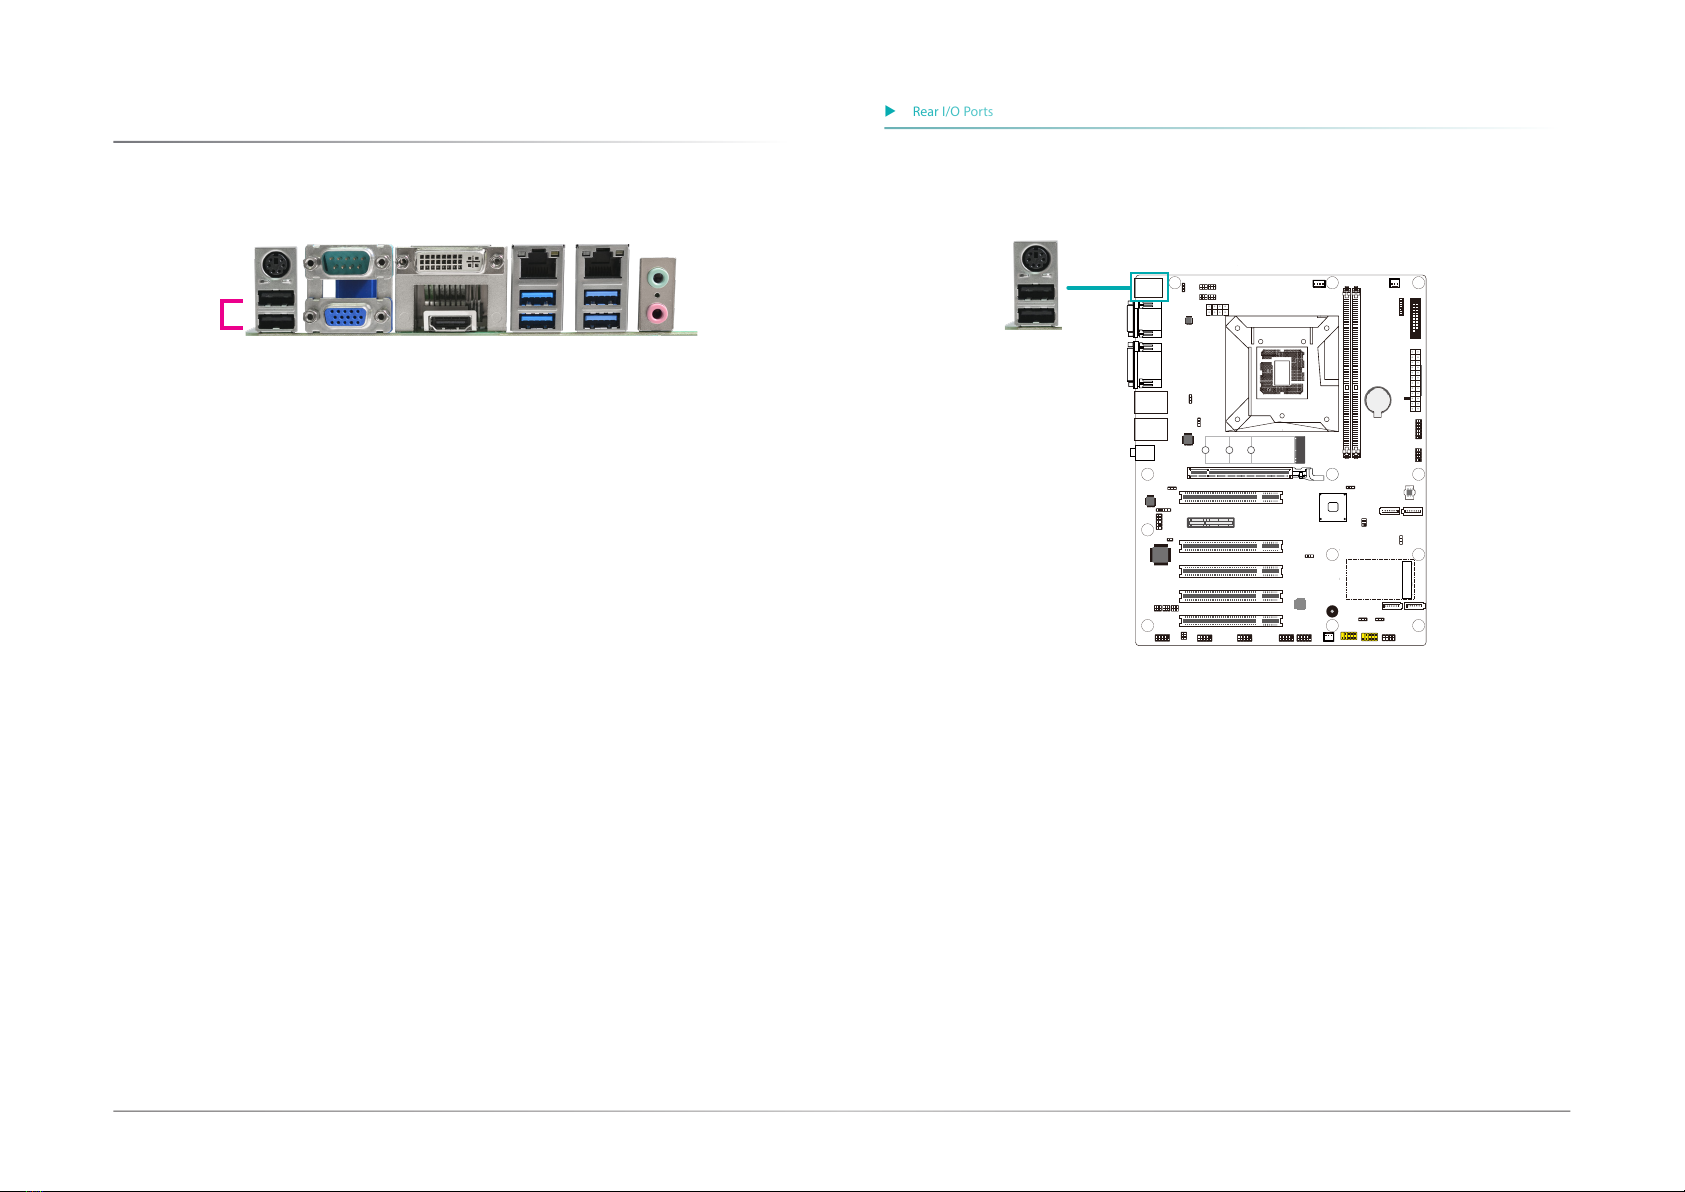1685x1192 pixels.
Task: Click the blue VGA port
Action: pos(347,317)
